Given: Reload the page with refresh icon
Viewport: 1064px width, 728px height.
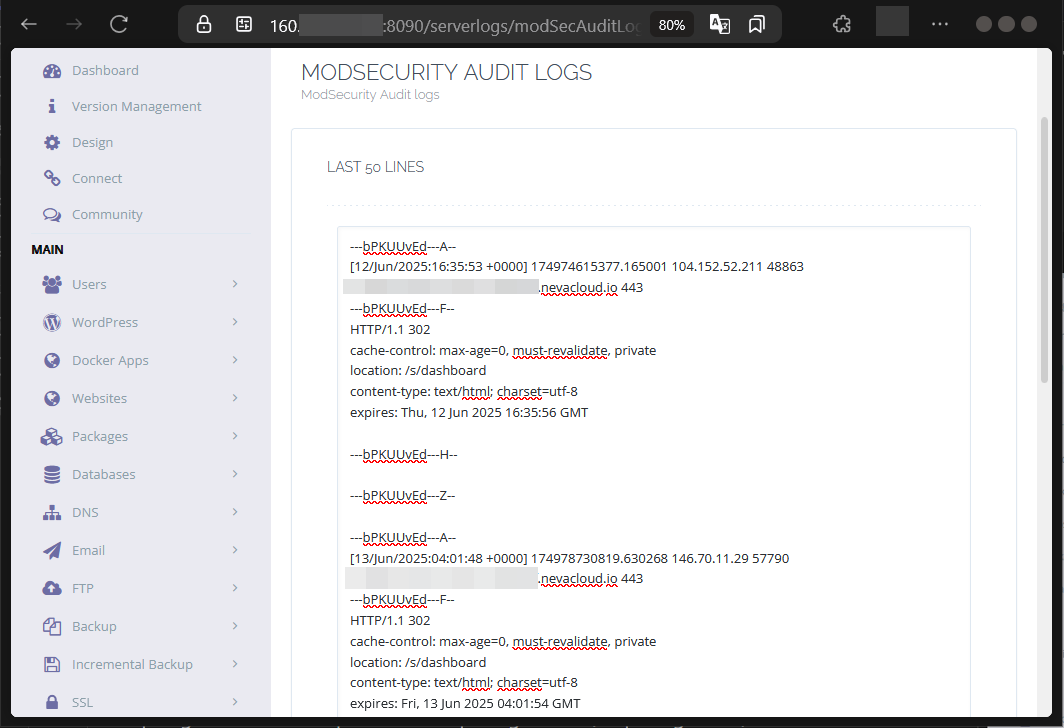Looking at the screenshot, I should click(x=119, y=24).
